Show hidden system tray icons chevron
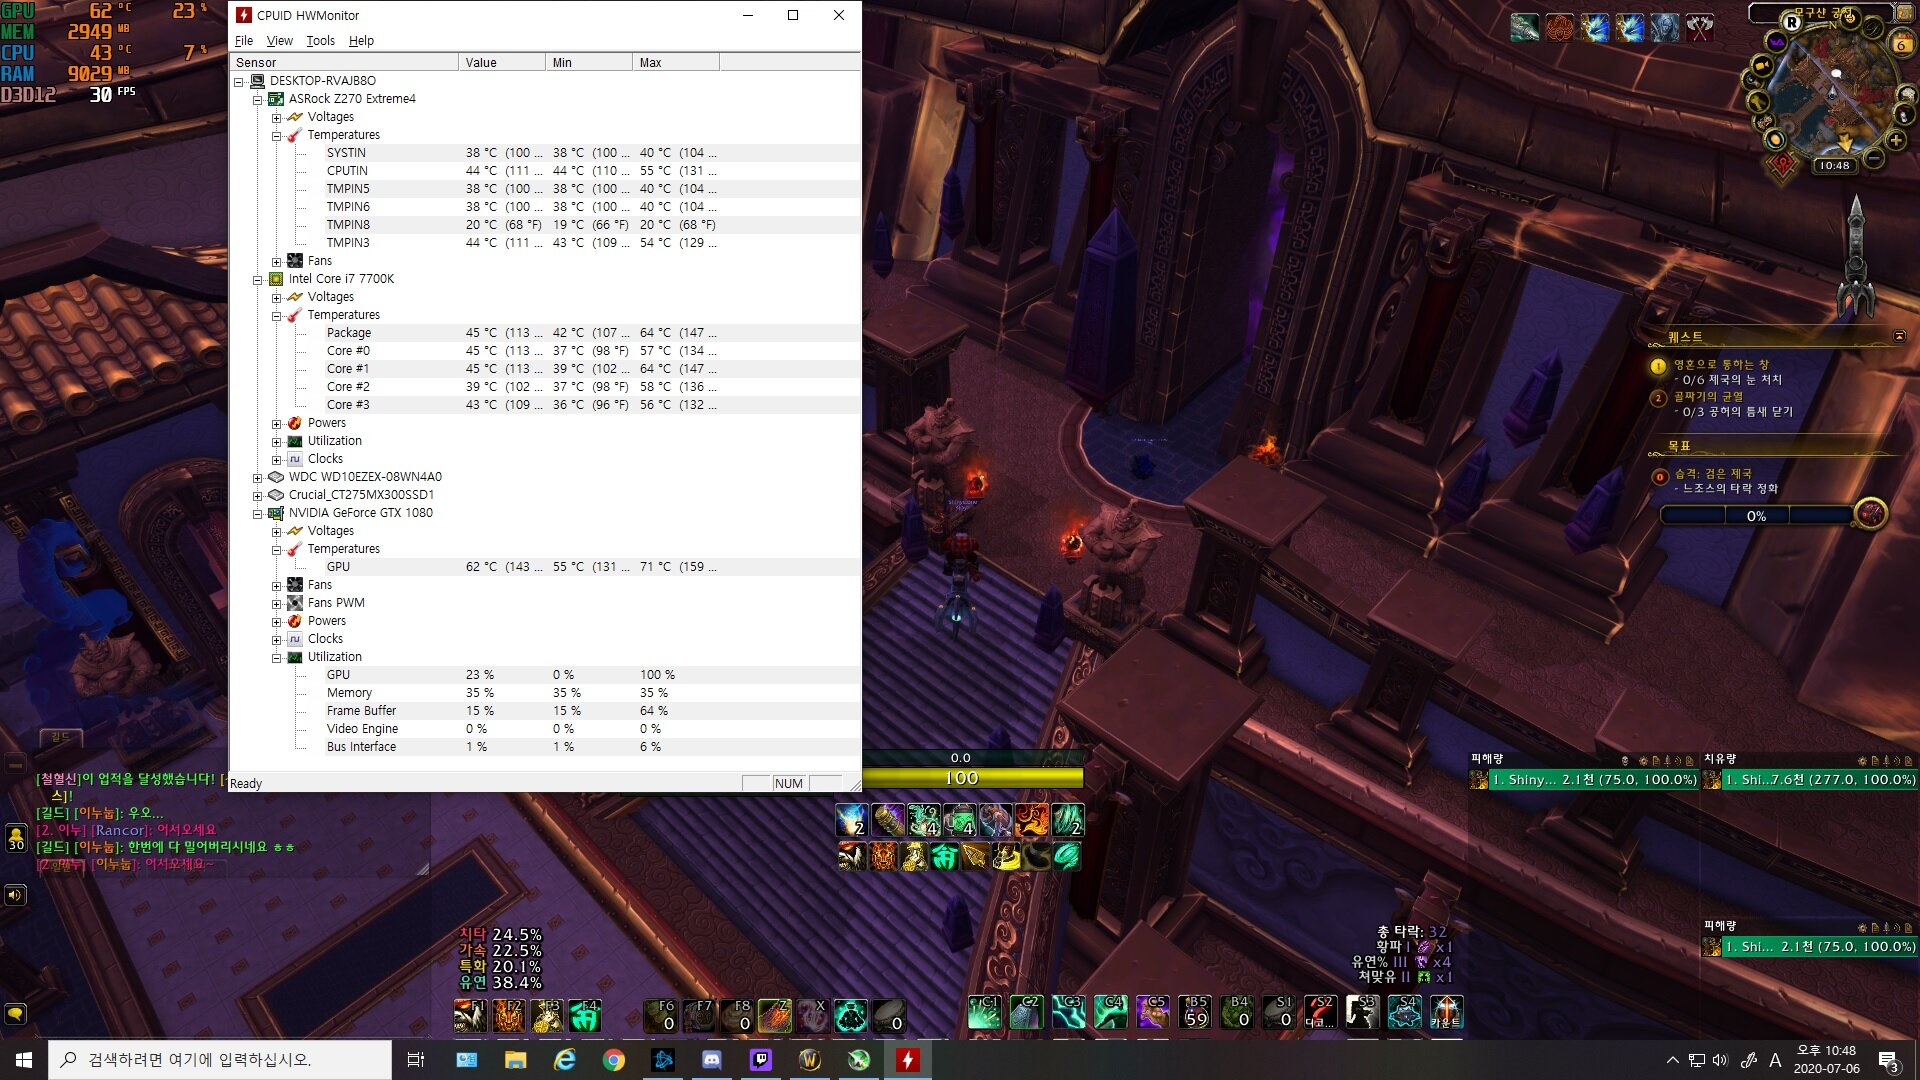1920x1080 pixels. pos(1672,1060)
